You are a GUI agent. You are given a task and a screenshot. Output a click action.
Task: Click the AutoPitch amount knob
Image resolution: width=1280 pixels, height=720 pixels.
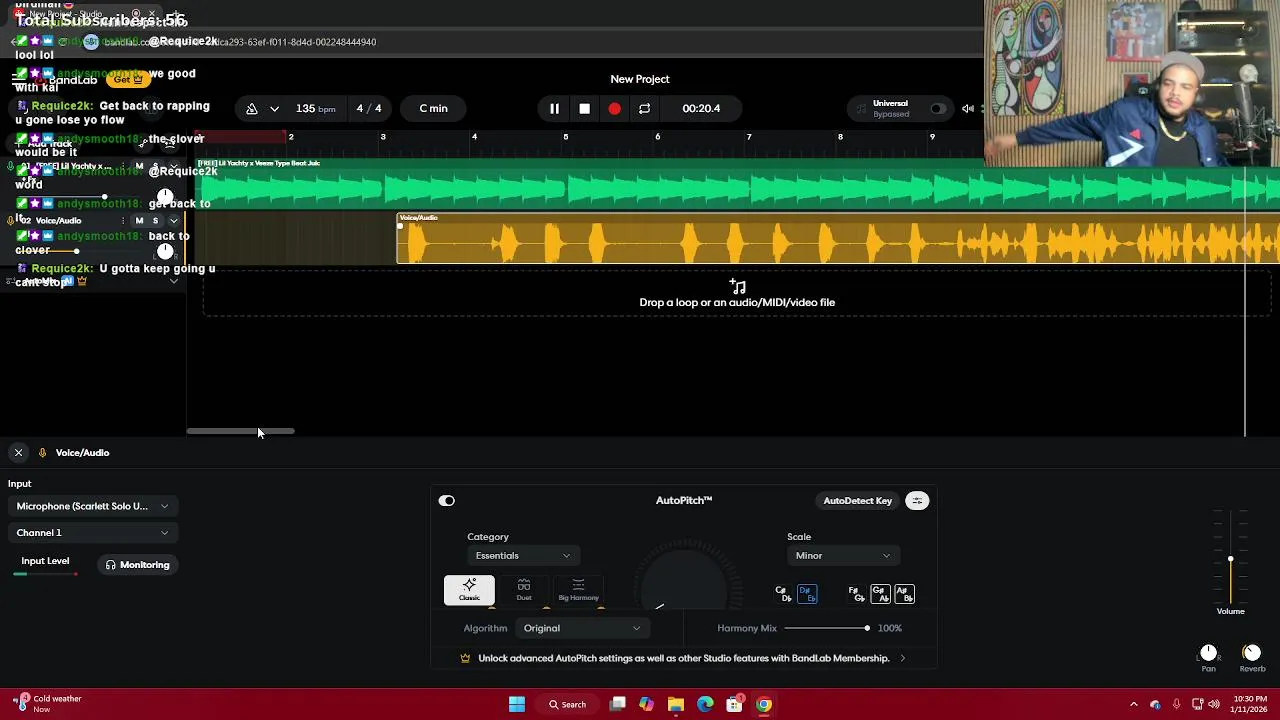pos(684,582)
